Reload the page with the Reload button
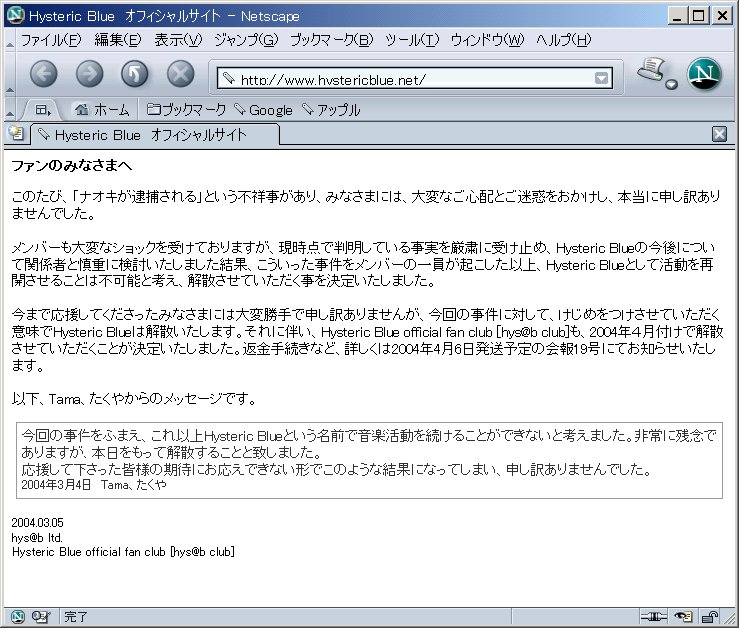The width and height of the screenshot is (739, 628). [x=135, y=74]
